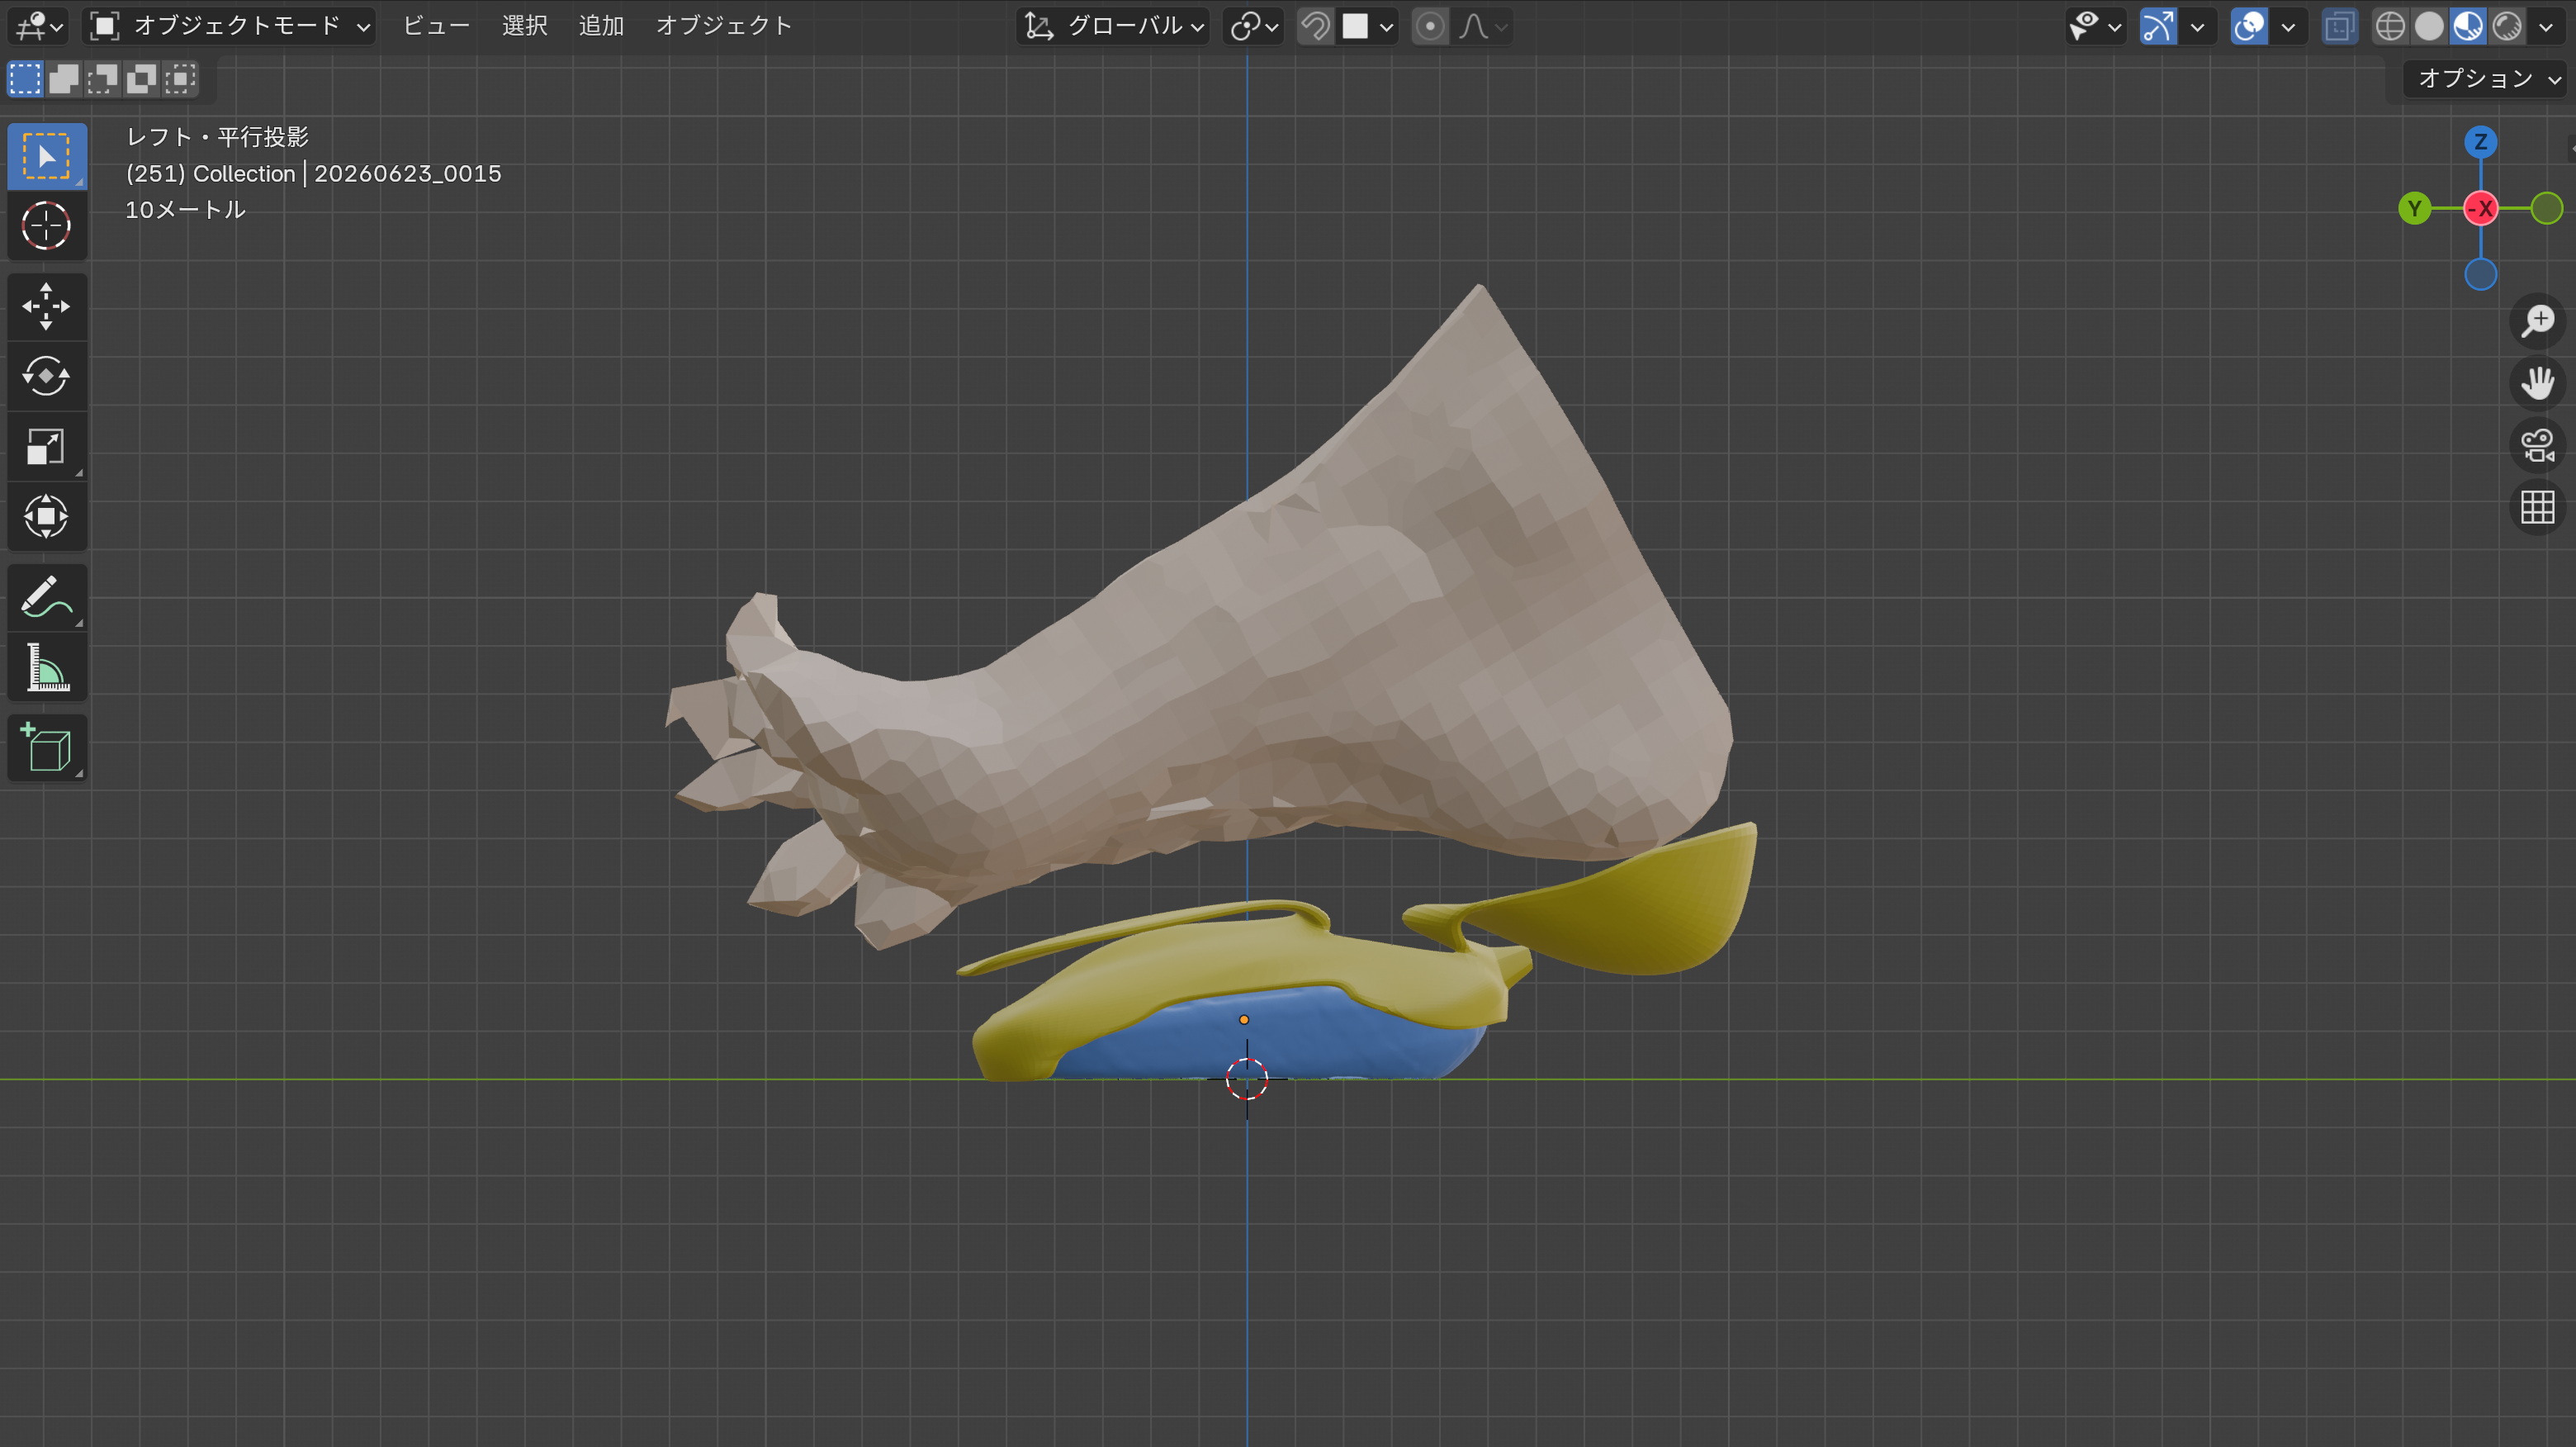Screen dimensions: 2576x1447
Task: Click the negative Z gizmo circle
Action: tap(2481, 274)
